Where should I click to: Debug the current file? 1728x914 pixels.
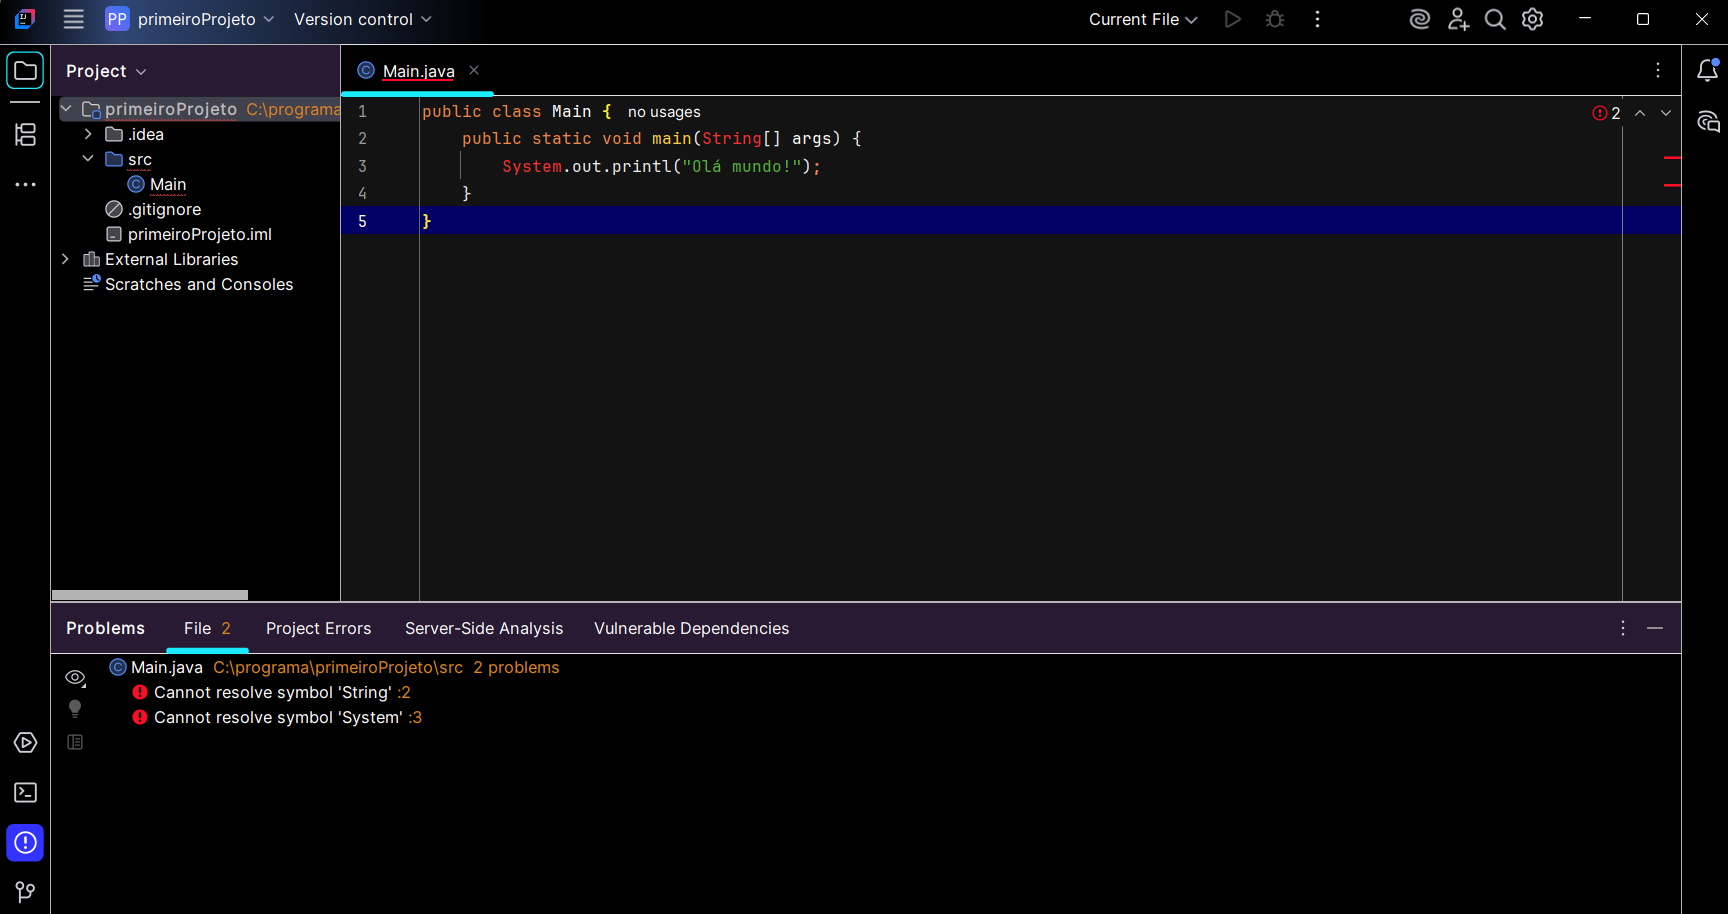coord(1274,19)
